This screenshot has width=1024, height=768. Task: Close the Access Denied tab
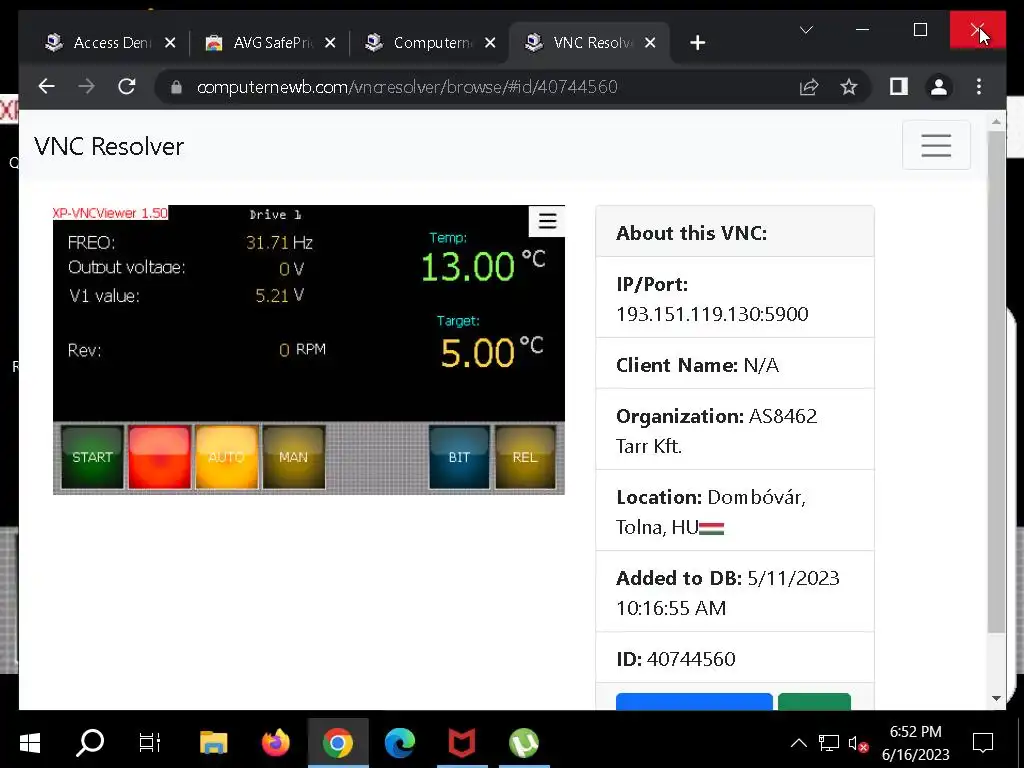tap(170, 43)
